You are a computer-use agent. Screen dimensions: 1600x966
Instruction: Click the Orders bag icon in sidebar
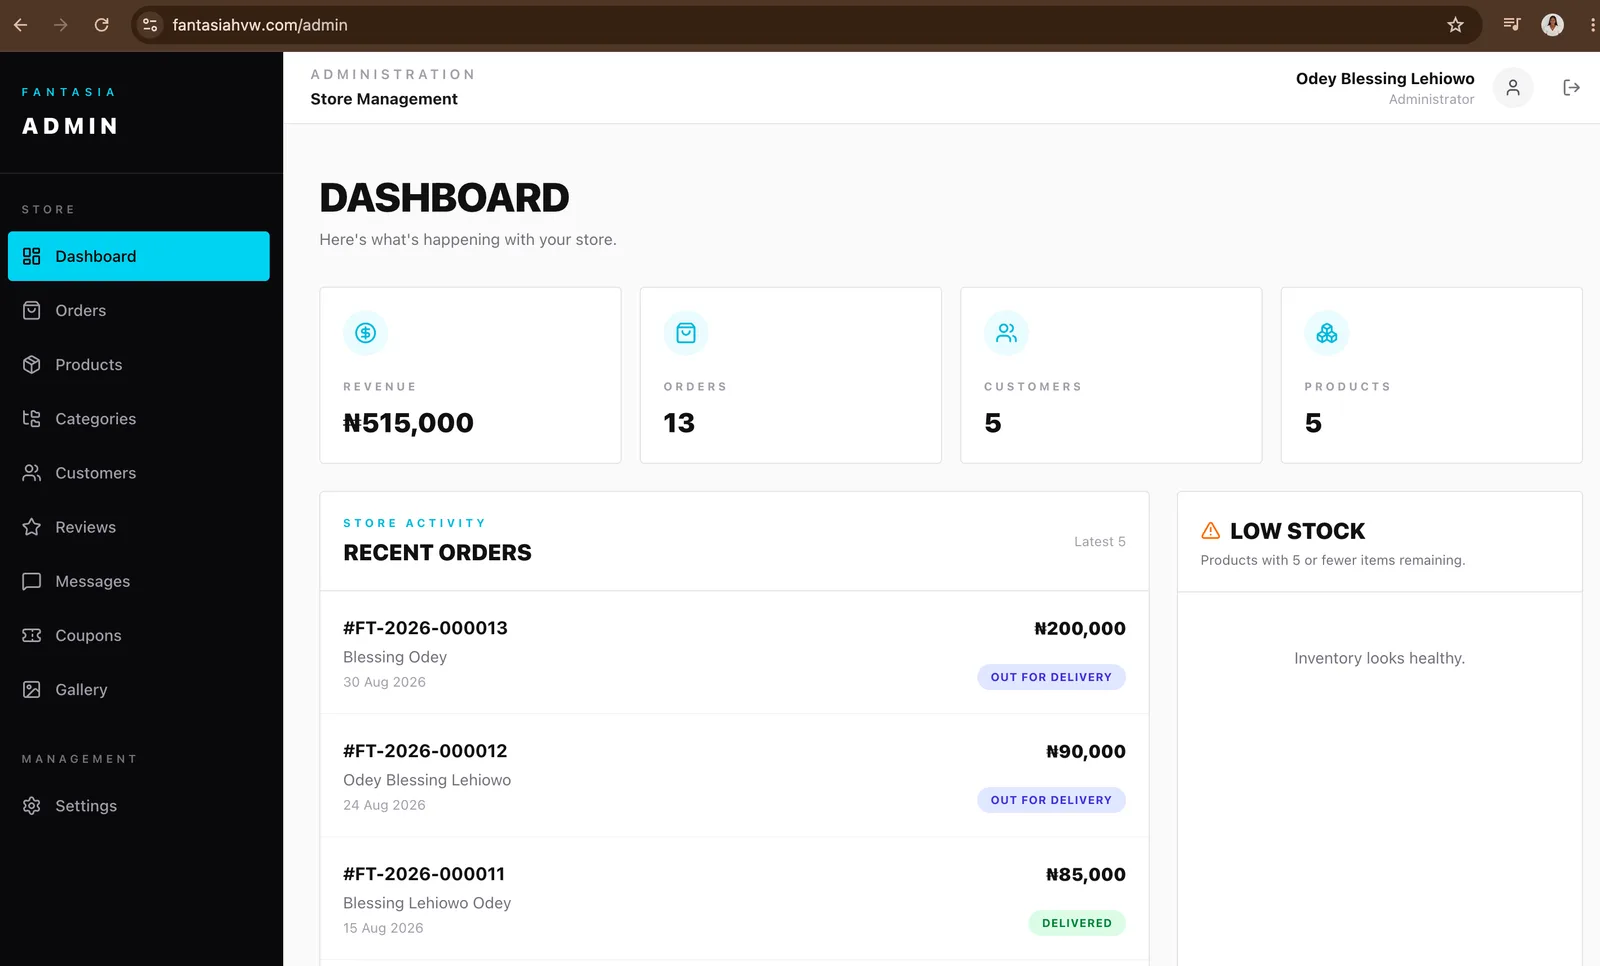pyautogui.click(x=32, y=310)
